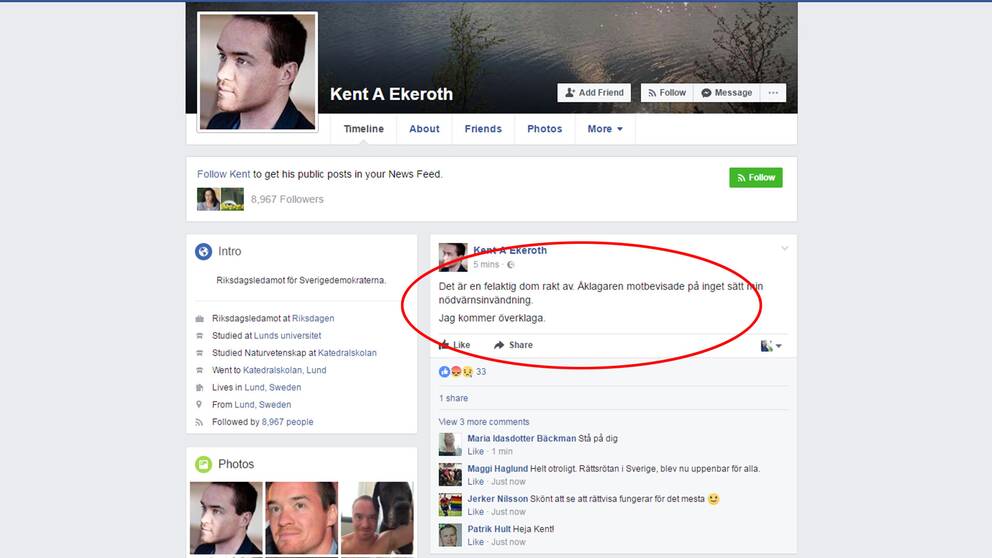Open the Friends tab
992x558 pixels.
[x=483, y=128]
